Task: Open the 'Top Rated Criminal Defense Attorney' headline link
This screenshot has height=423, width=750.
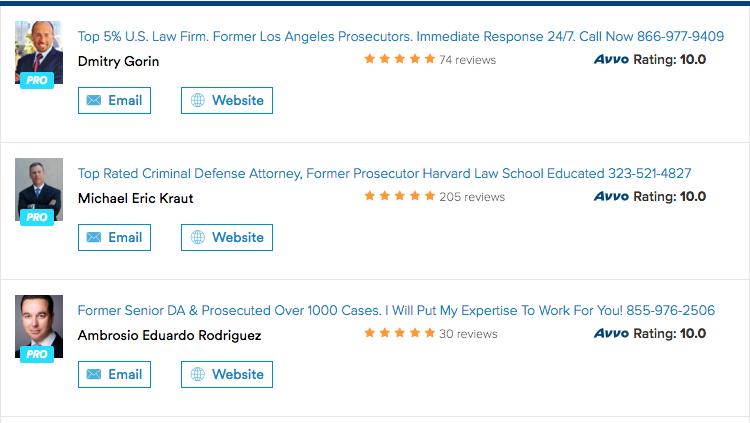Action: tap(385, 173)
